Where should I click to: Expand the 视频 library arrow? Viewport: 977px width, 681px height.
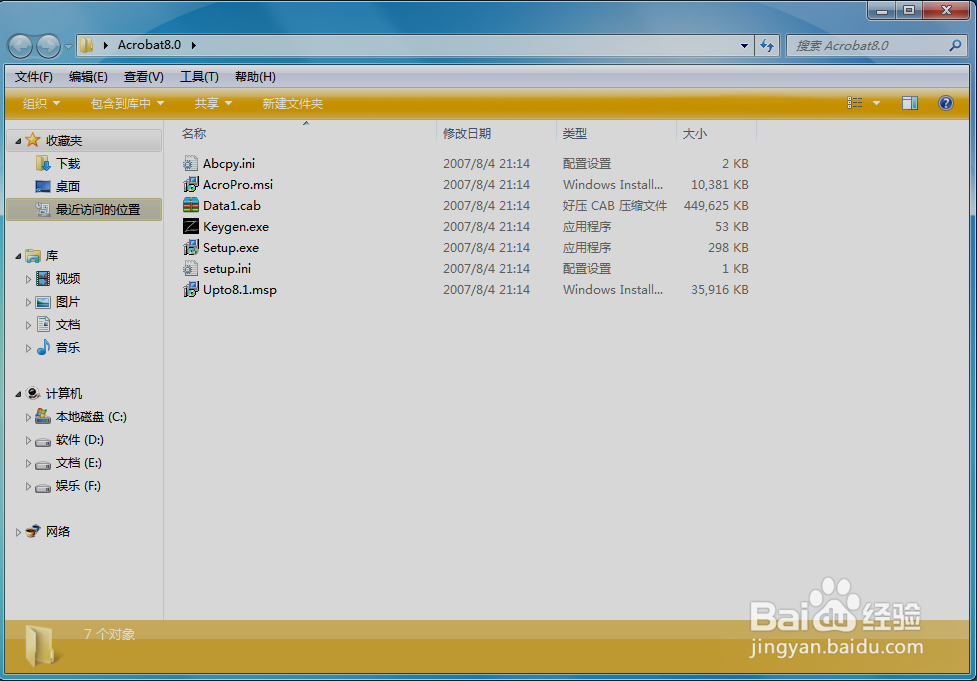tap(28, 279)
